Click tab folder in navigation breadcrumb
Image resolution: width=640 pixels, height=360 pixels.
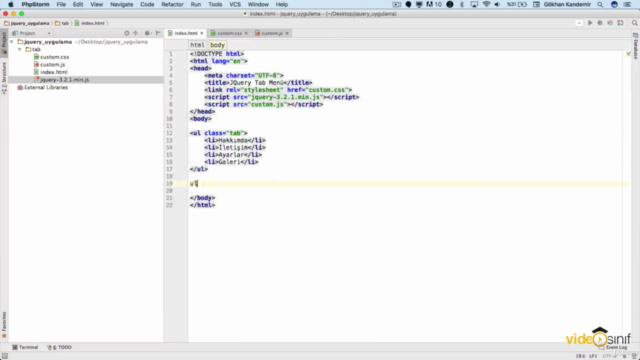[62, 23]
